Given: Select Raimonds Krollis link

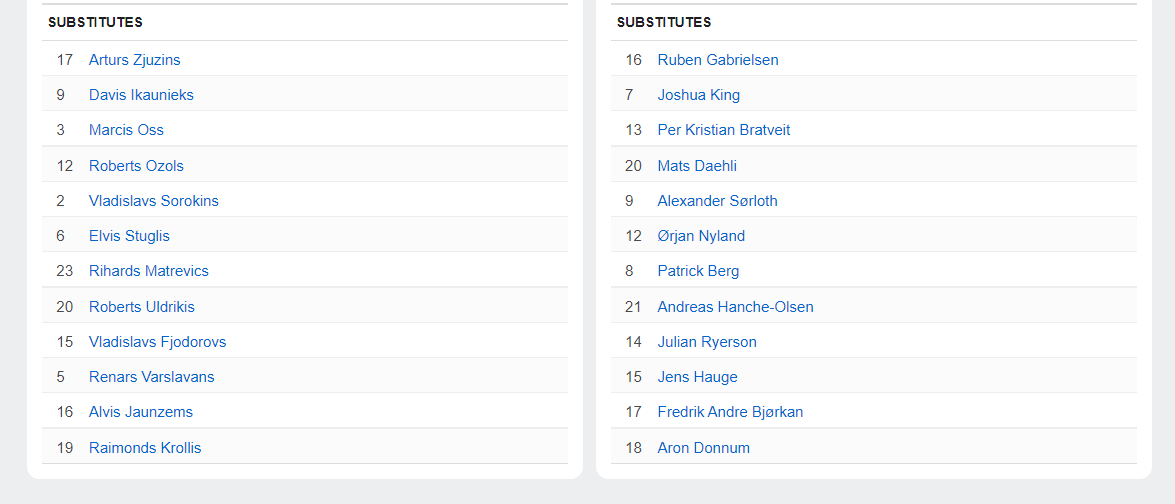Looking at the screenshot, I should [145, 448].
